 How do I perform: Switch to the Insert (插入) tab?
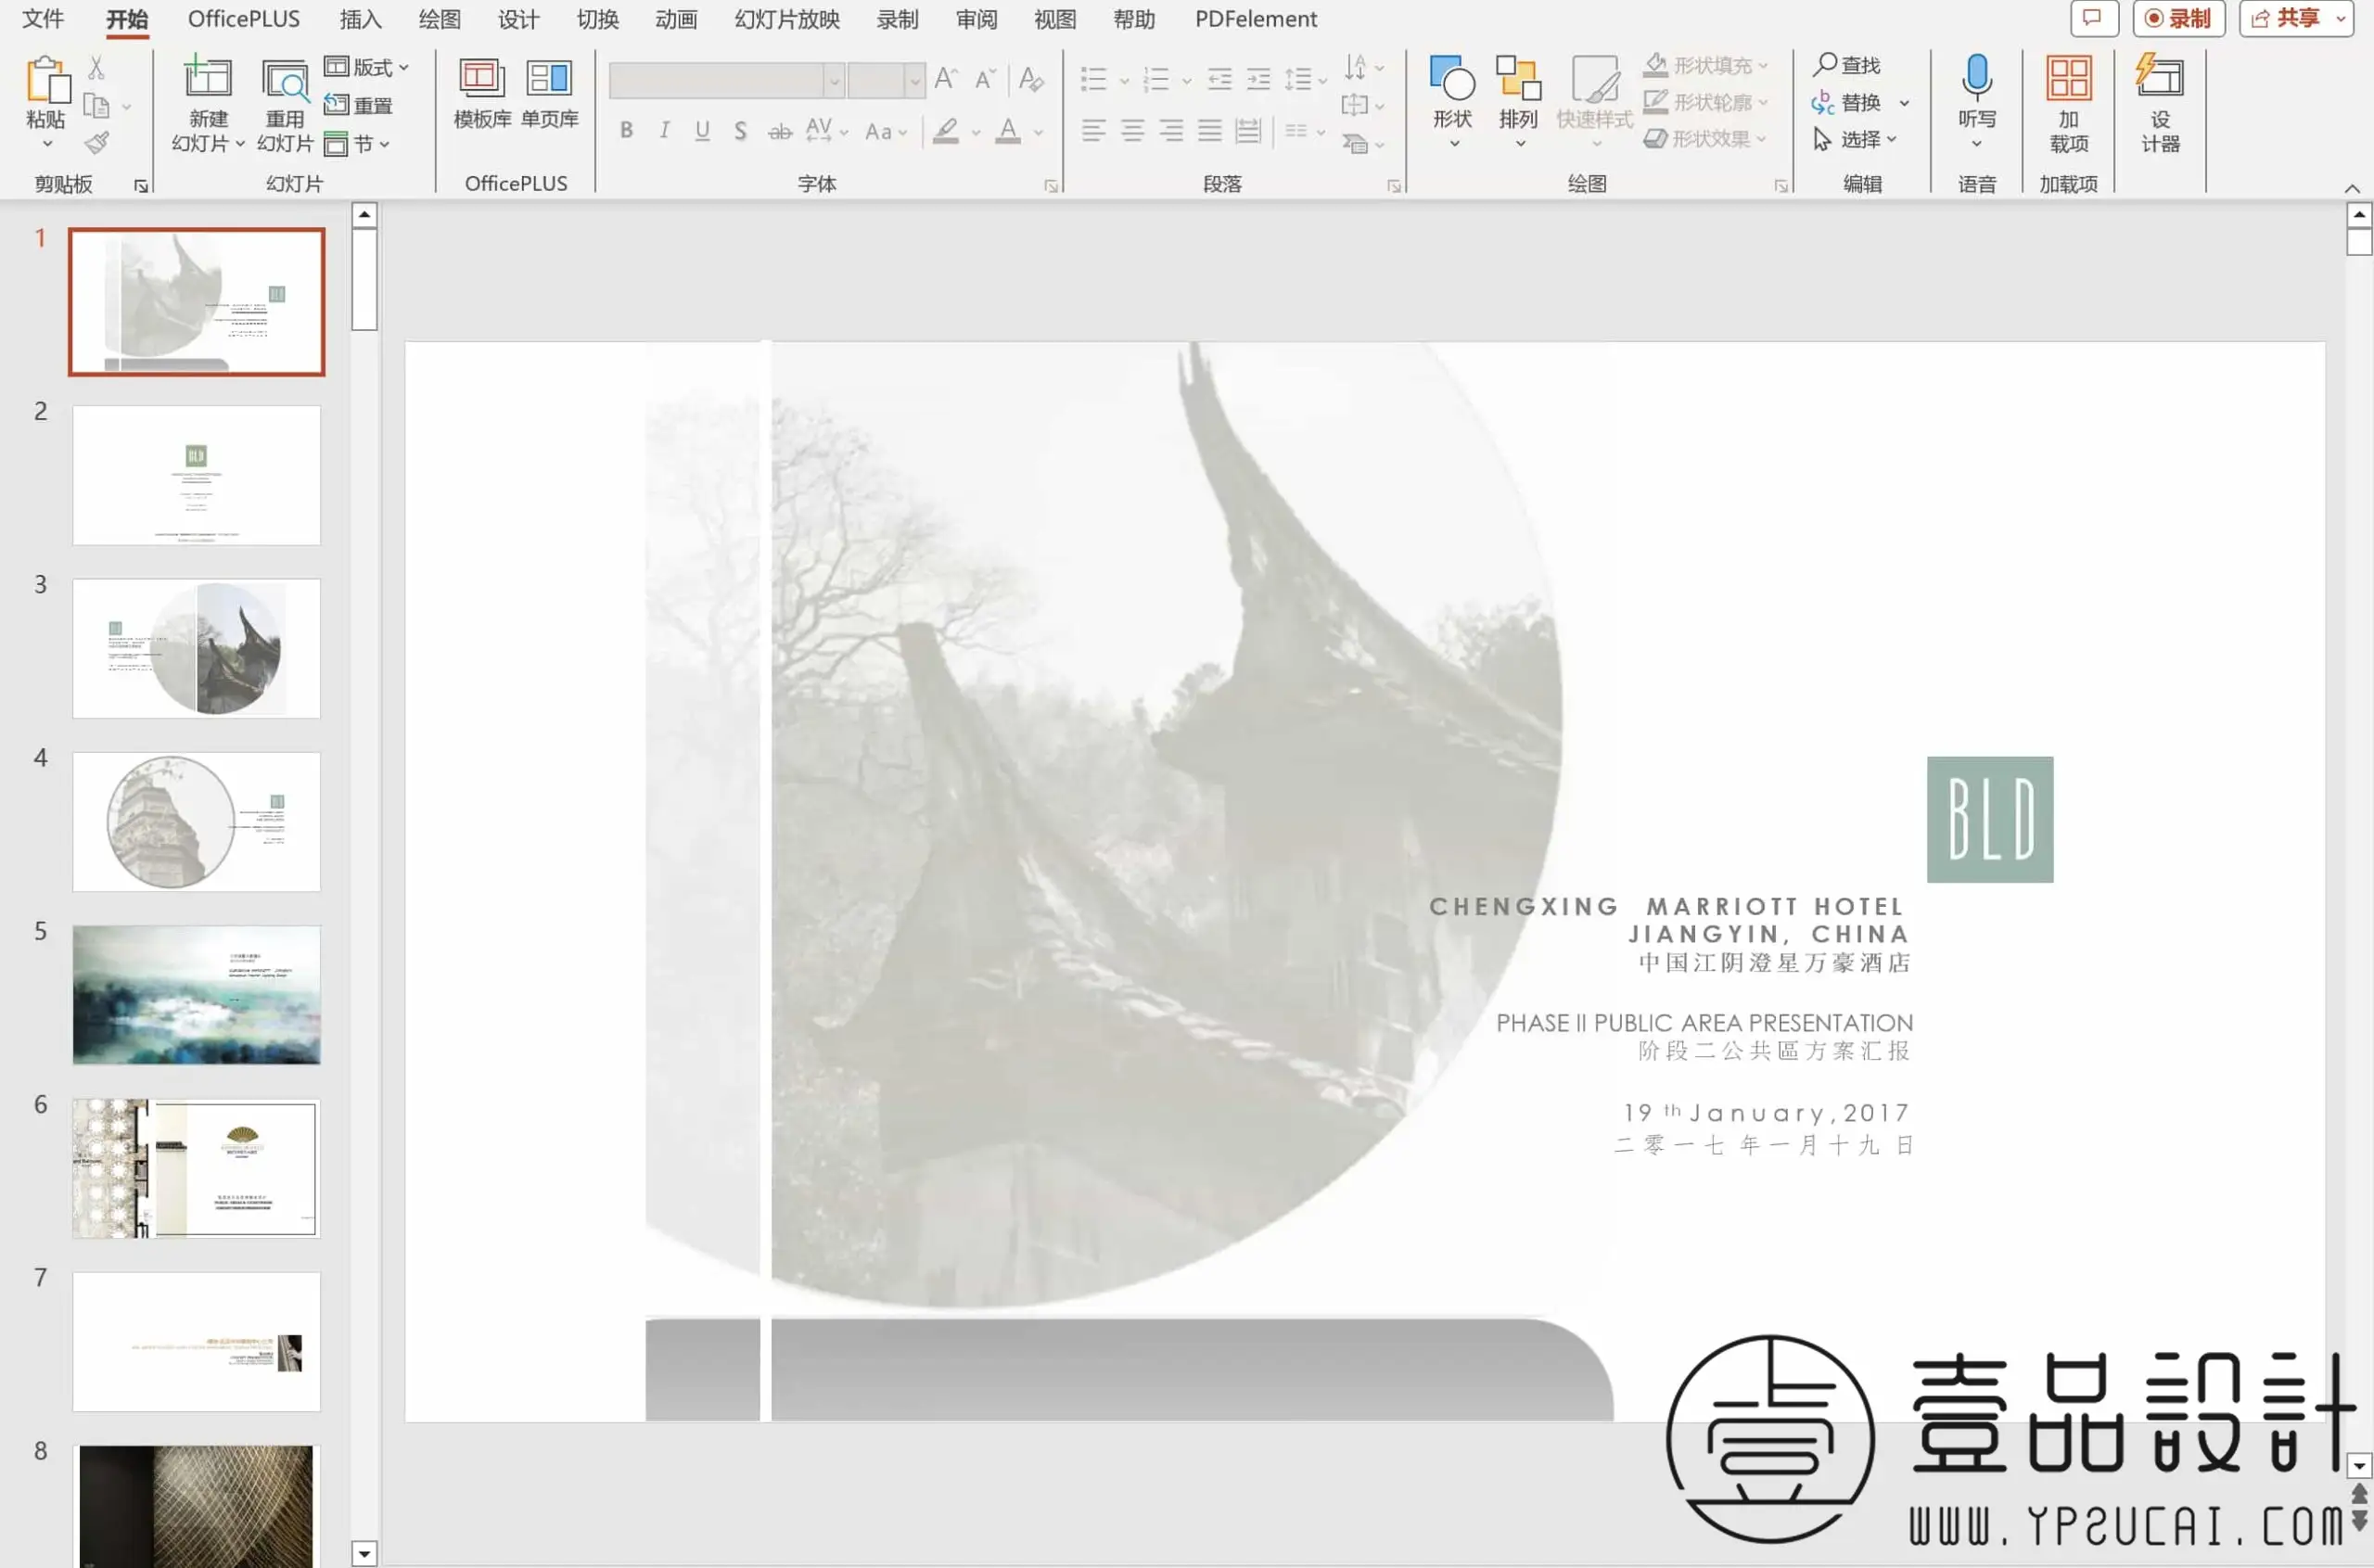coord(360,19)
